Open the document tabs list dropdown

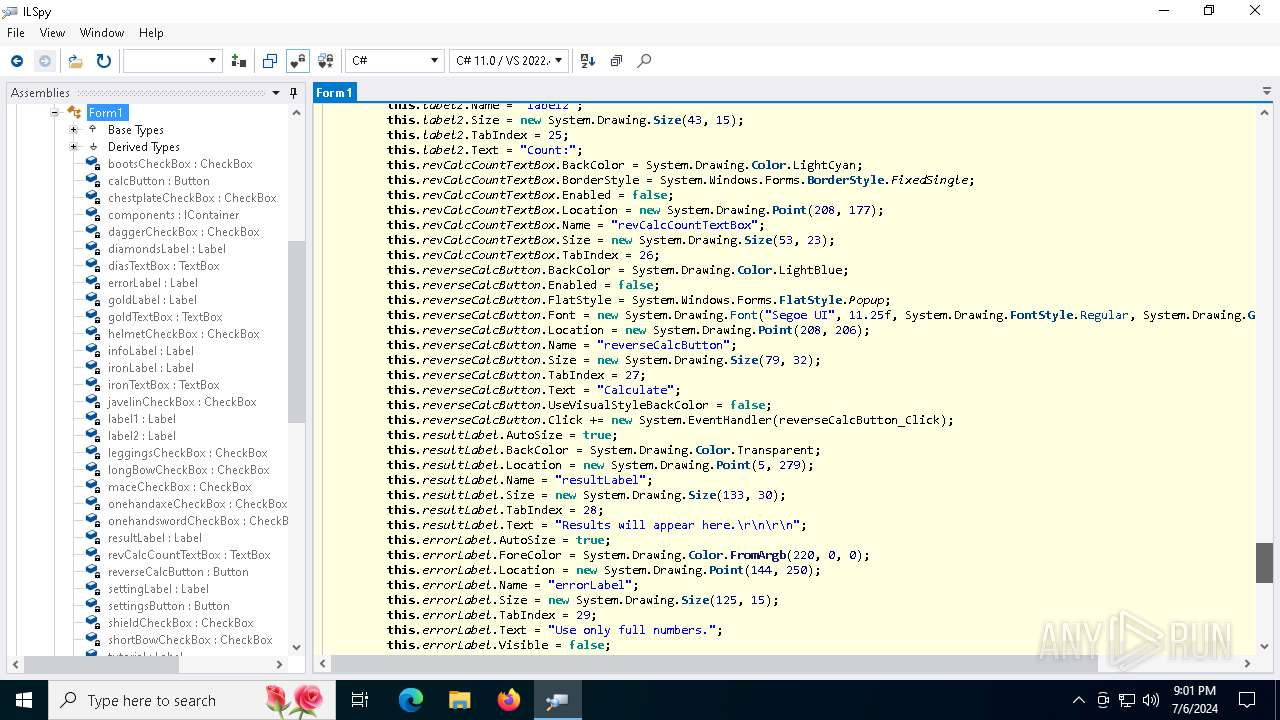pyautogui.click(x=1267, y=92)
